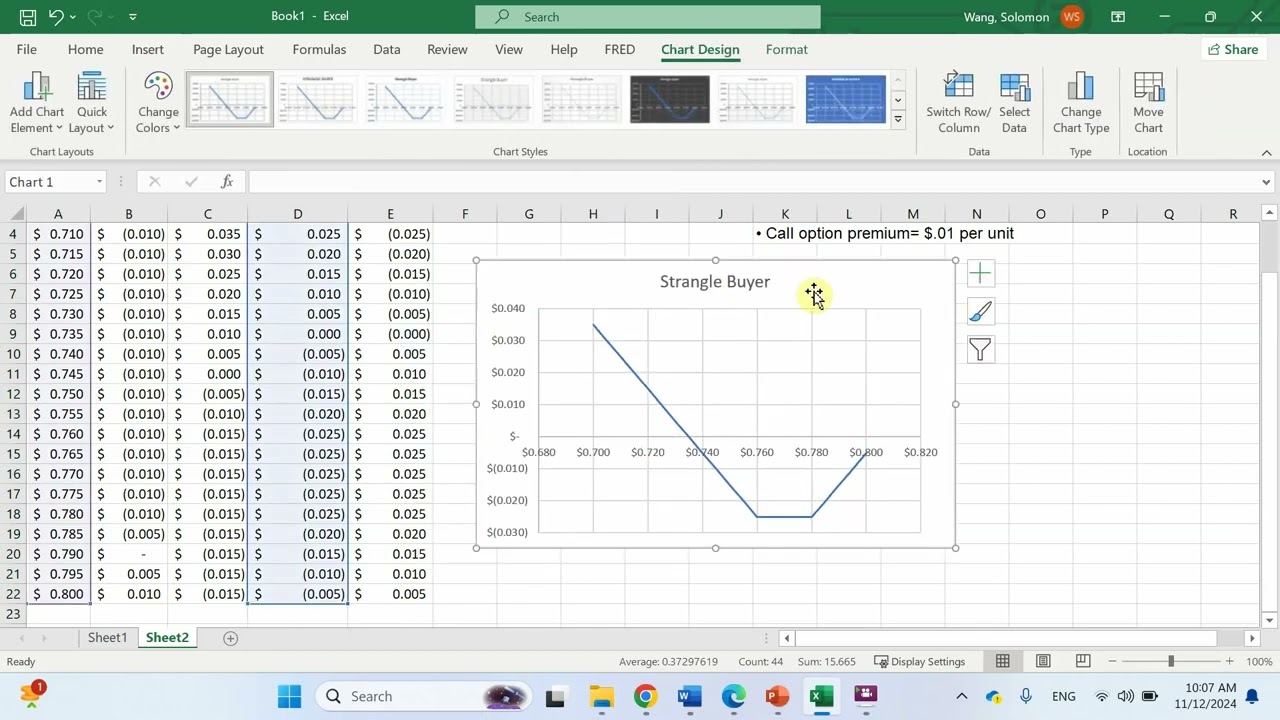Click the Search box in title bar

[648, 17]
